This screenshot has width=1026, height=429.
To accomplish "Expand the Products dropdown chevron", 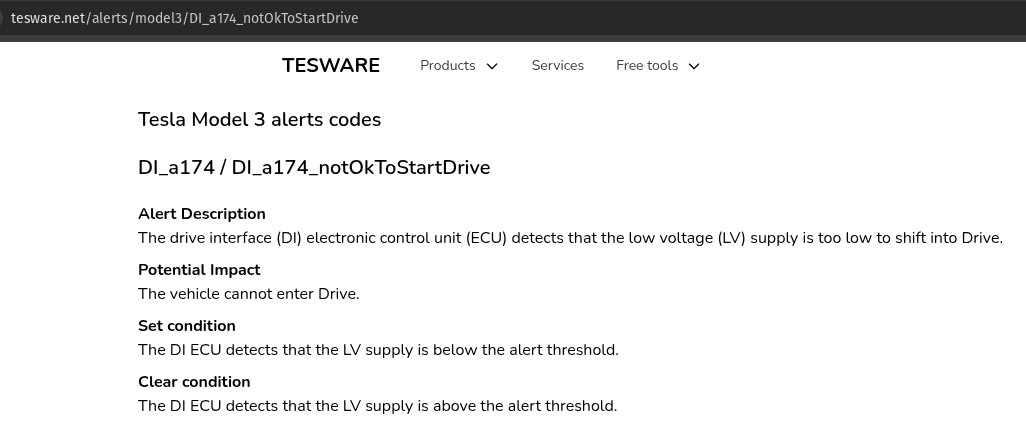I will pos(492,66).
